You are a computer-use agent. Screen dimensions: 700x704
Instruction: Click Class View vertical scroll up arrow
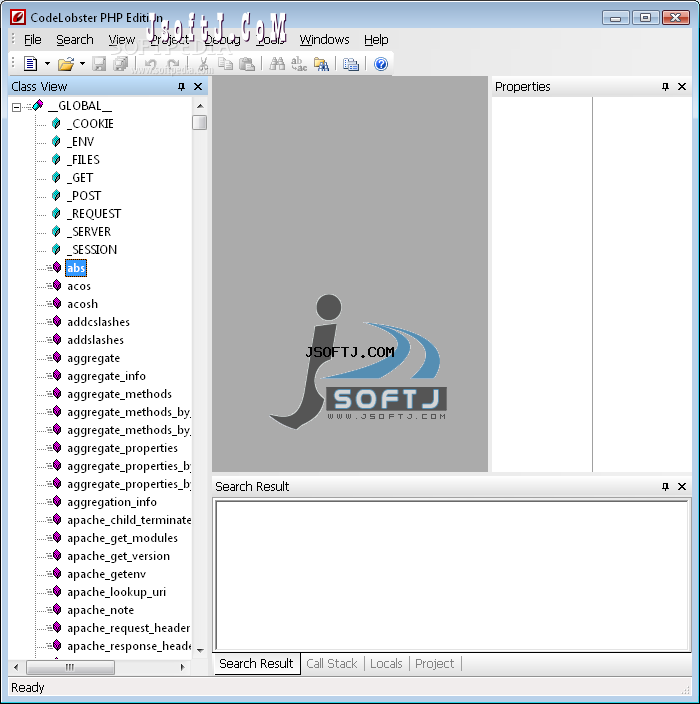point(200,106)
